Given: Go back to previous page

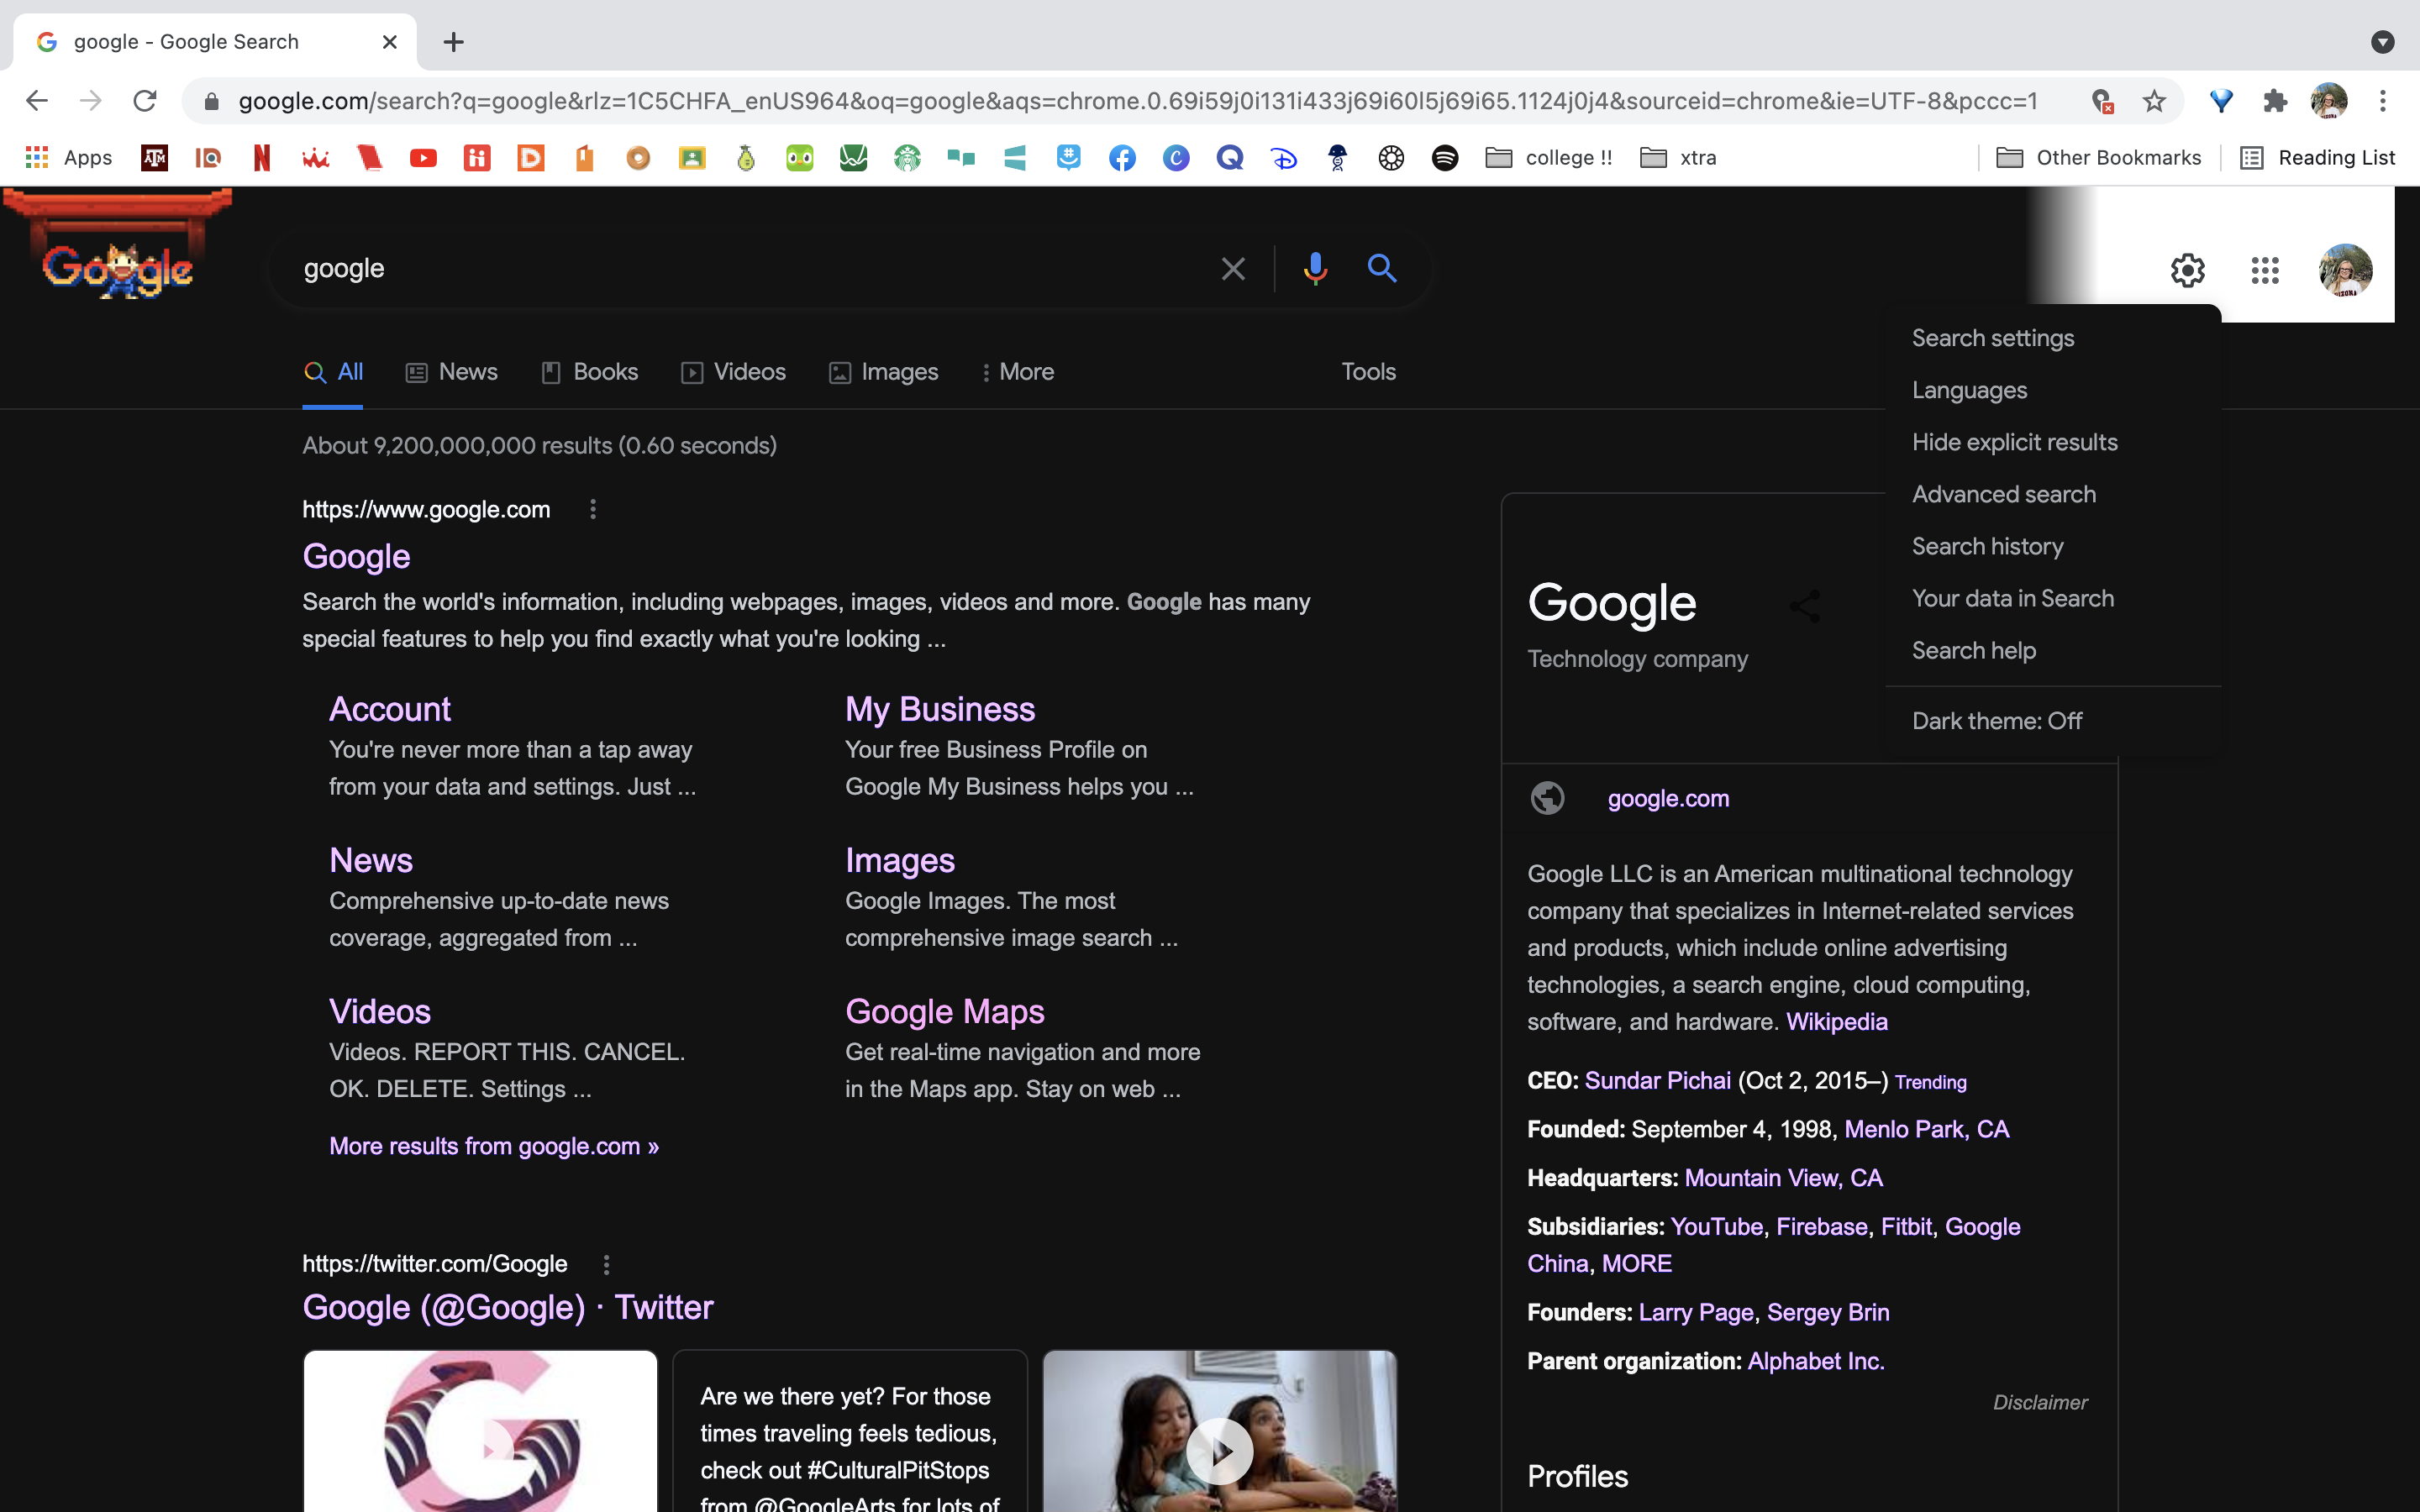Looking at the screenshot, I should click(x=37, y=101).
